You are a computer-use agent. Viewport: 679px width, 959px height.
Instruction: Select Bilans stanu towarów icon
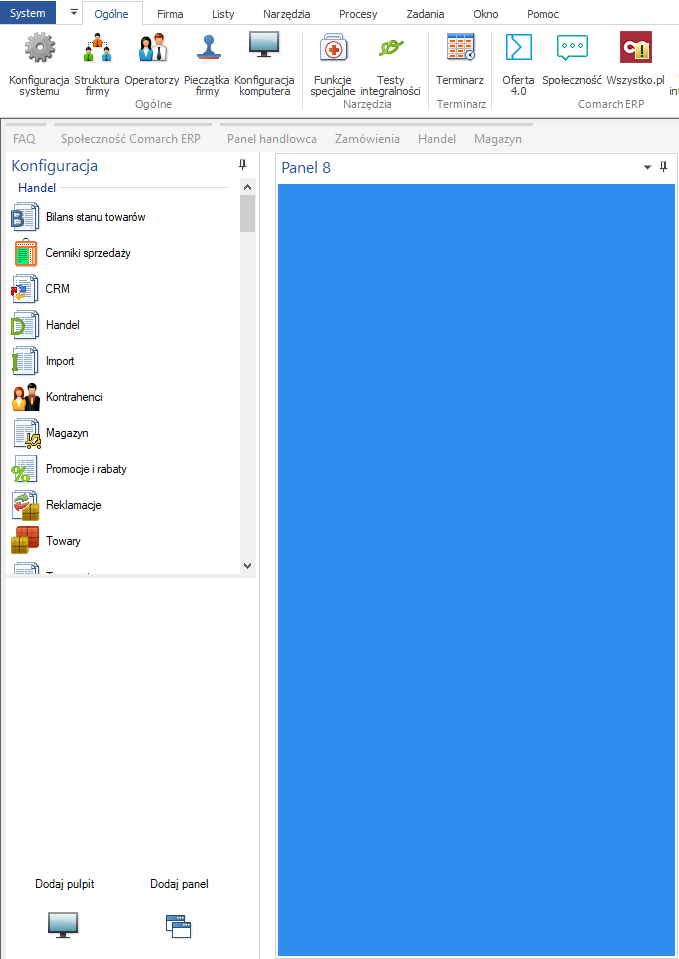(25, 217)
